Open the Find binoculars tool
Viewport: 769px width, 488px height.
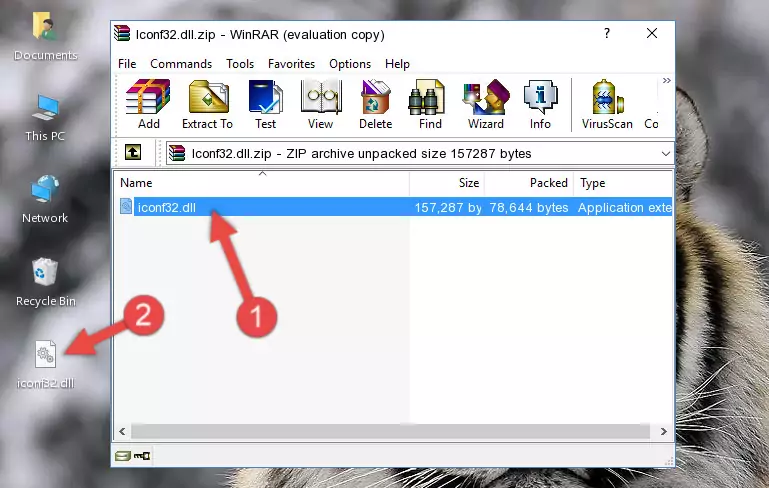click(430, 104)
